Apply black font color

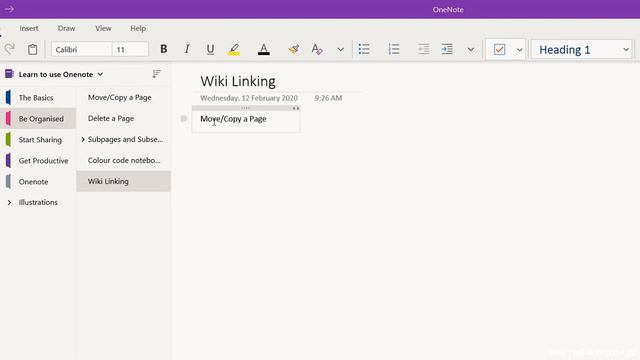click(x=264, y=49)
